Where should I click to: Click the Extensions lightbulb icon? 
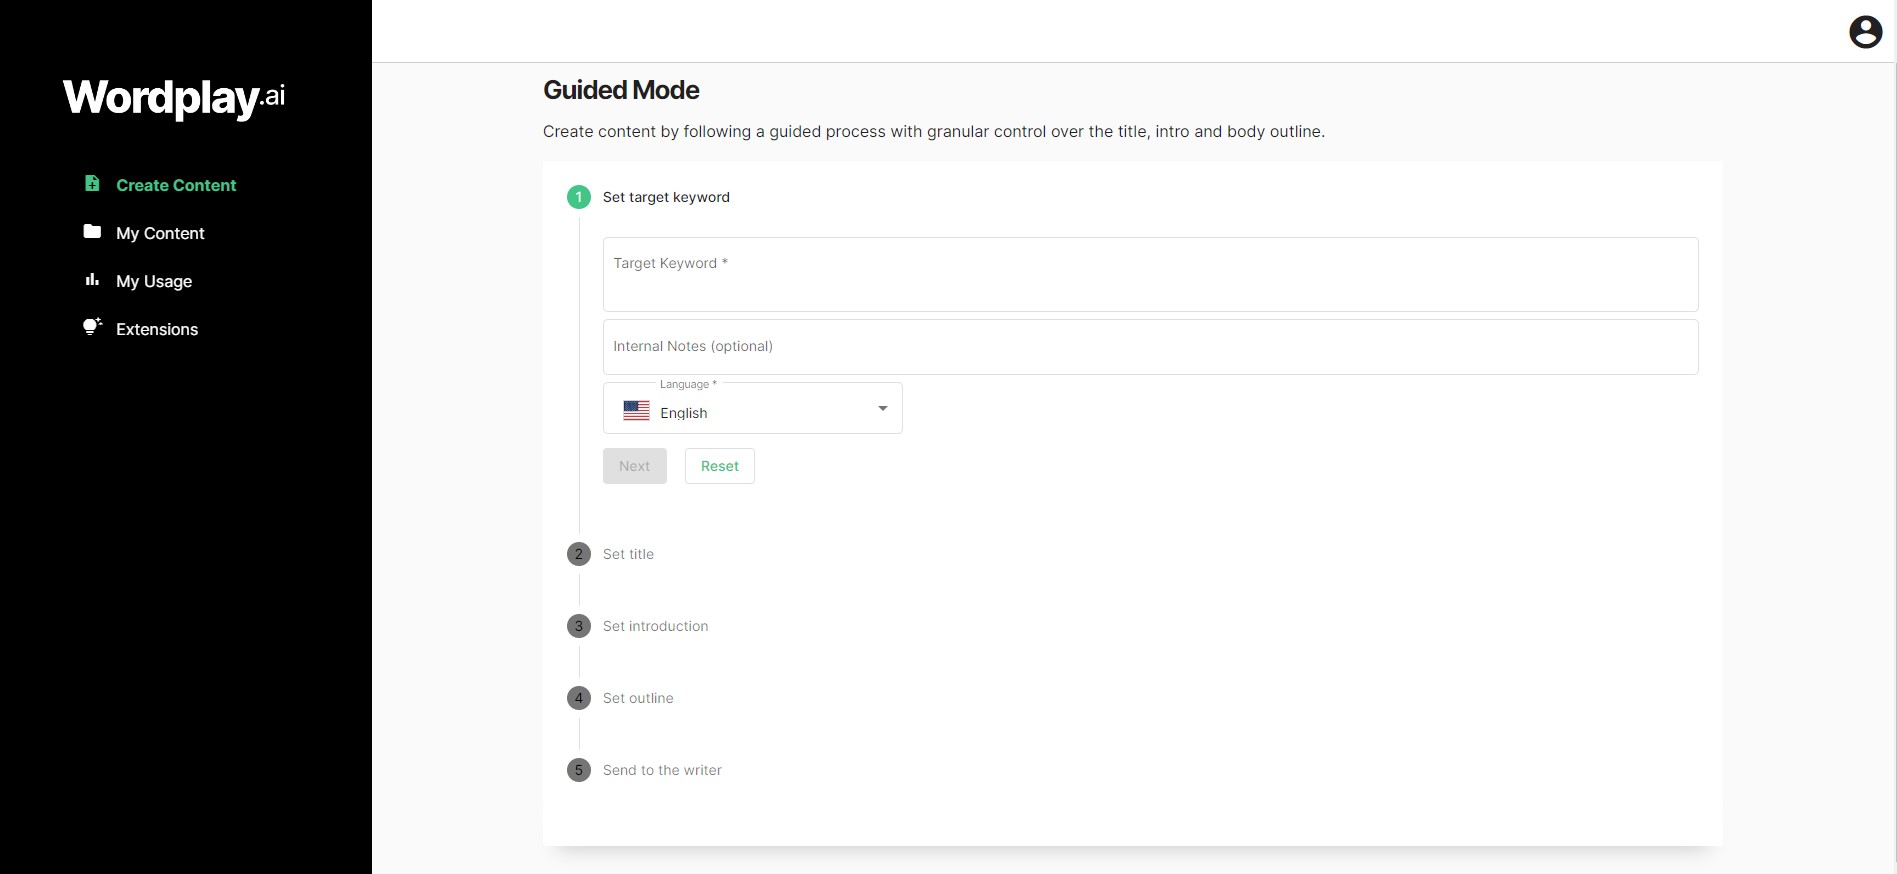coord(92,327)
